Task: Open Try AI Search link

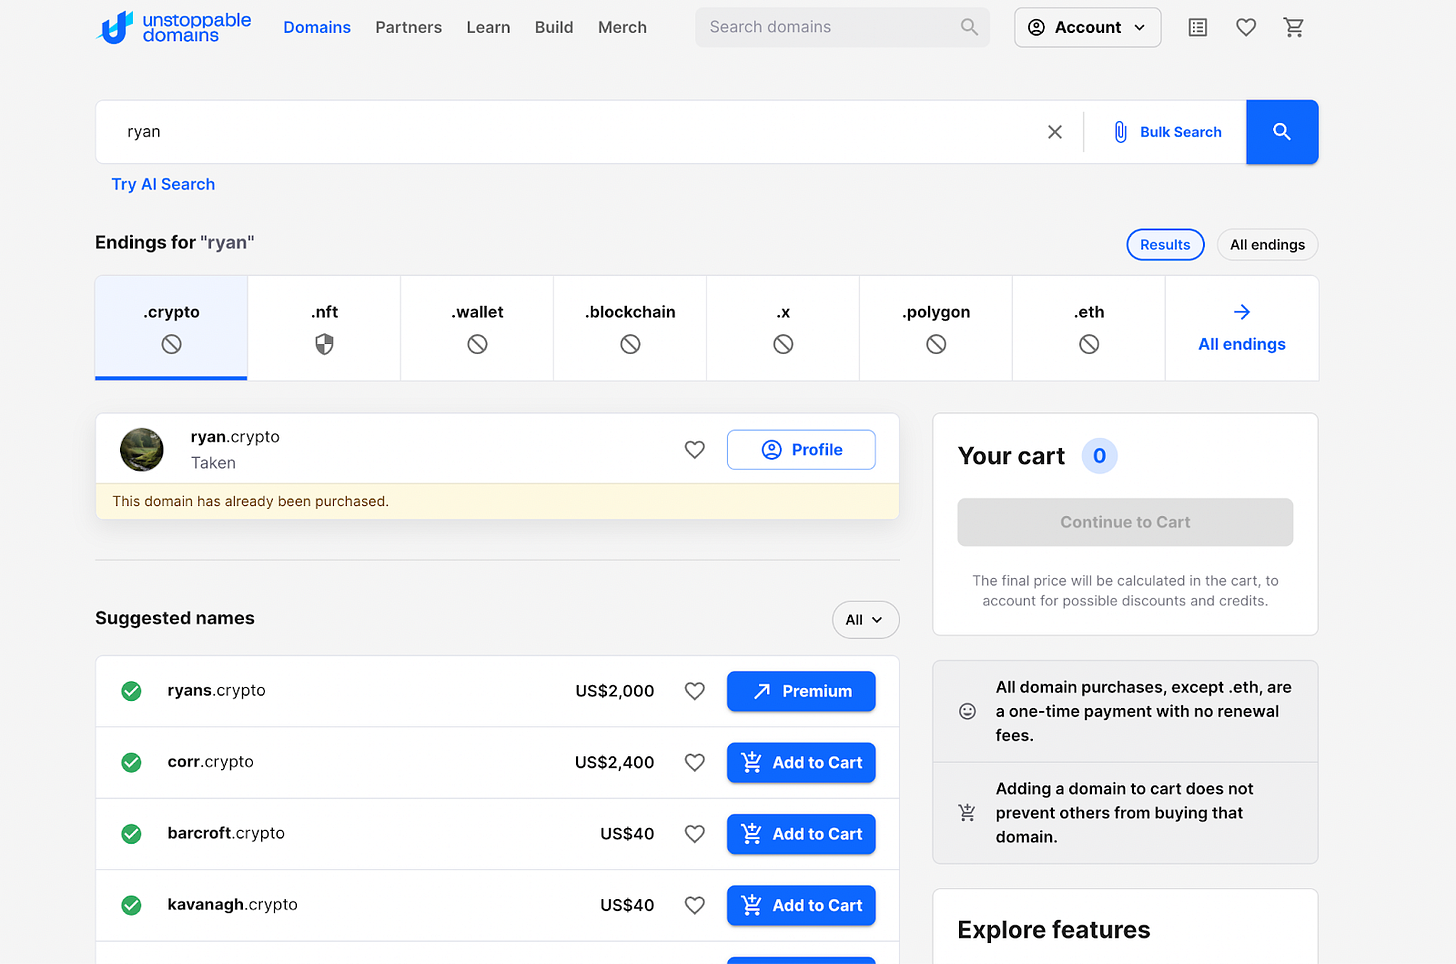Action: coord(163,184)
